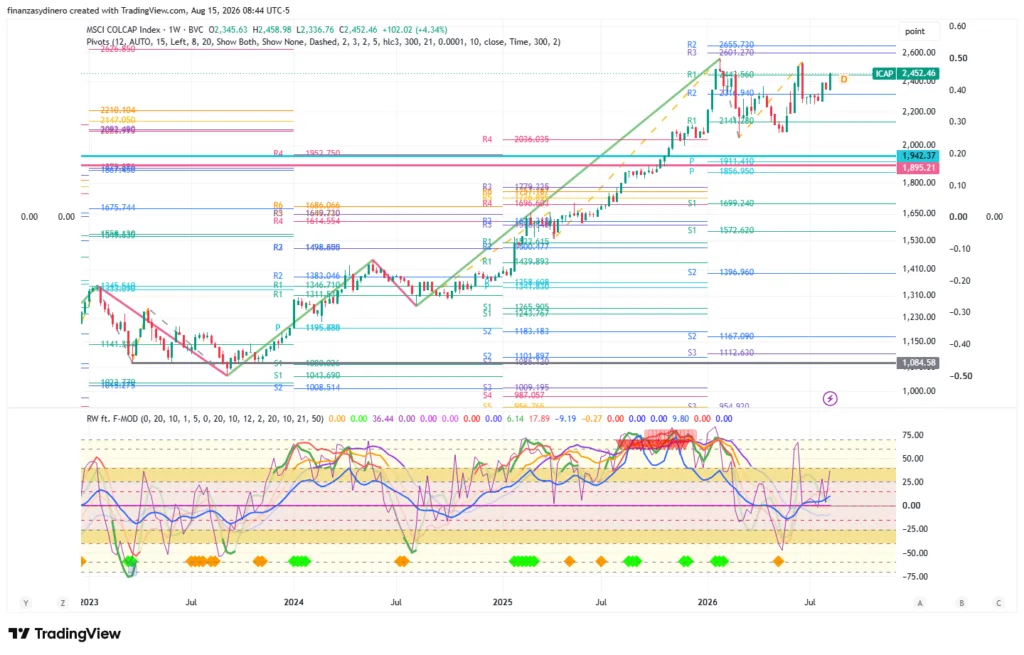Click the R3 2601.270 pivot label

[720, 53]
